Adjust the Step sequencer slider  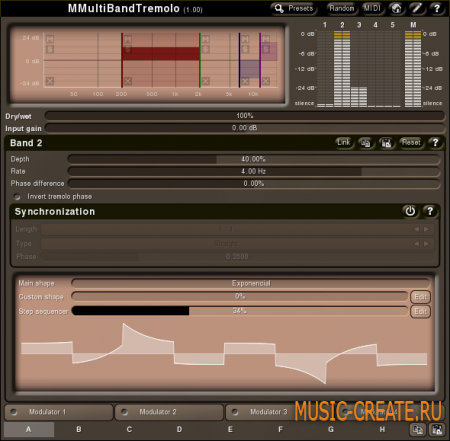(x=240, y=311)
